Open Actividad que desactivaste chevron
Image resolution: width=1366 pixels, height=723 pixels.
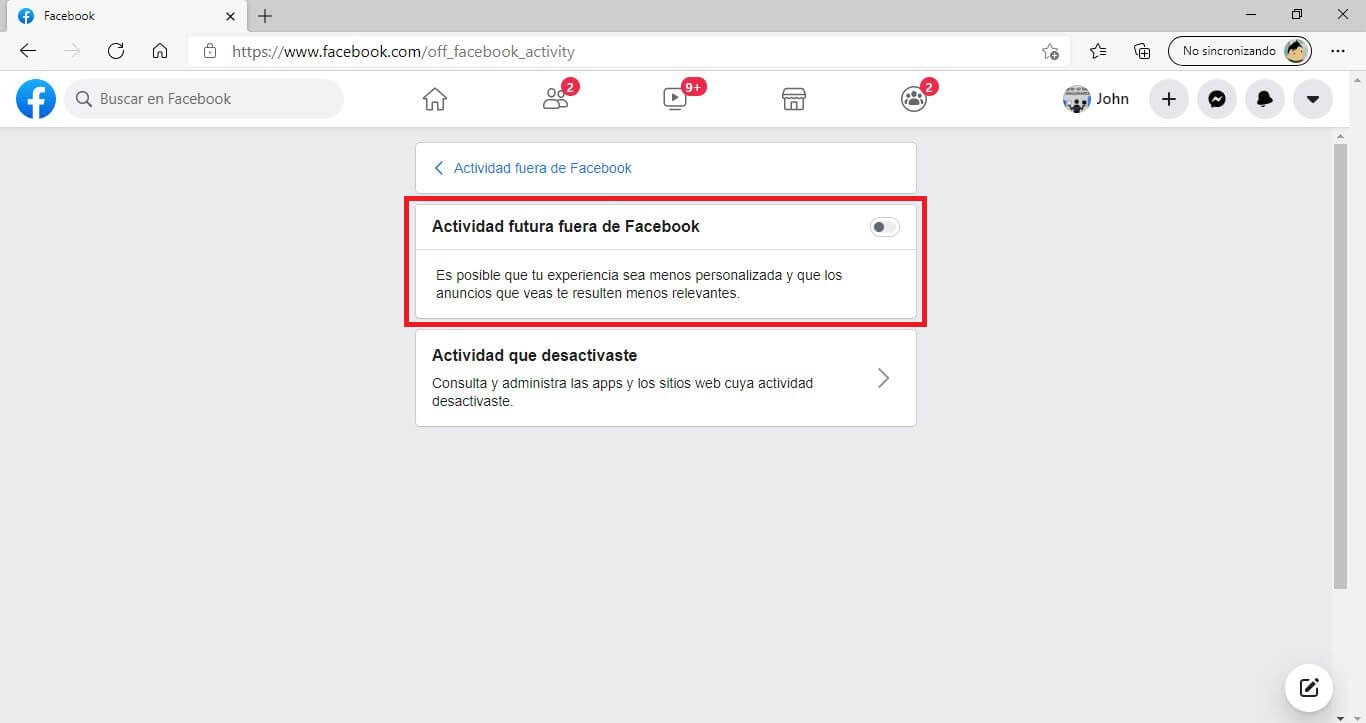pyautogui.click(x=883, y=378)
